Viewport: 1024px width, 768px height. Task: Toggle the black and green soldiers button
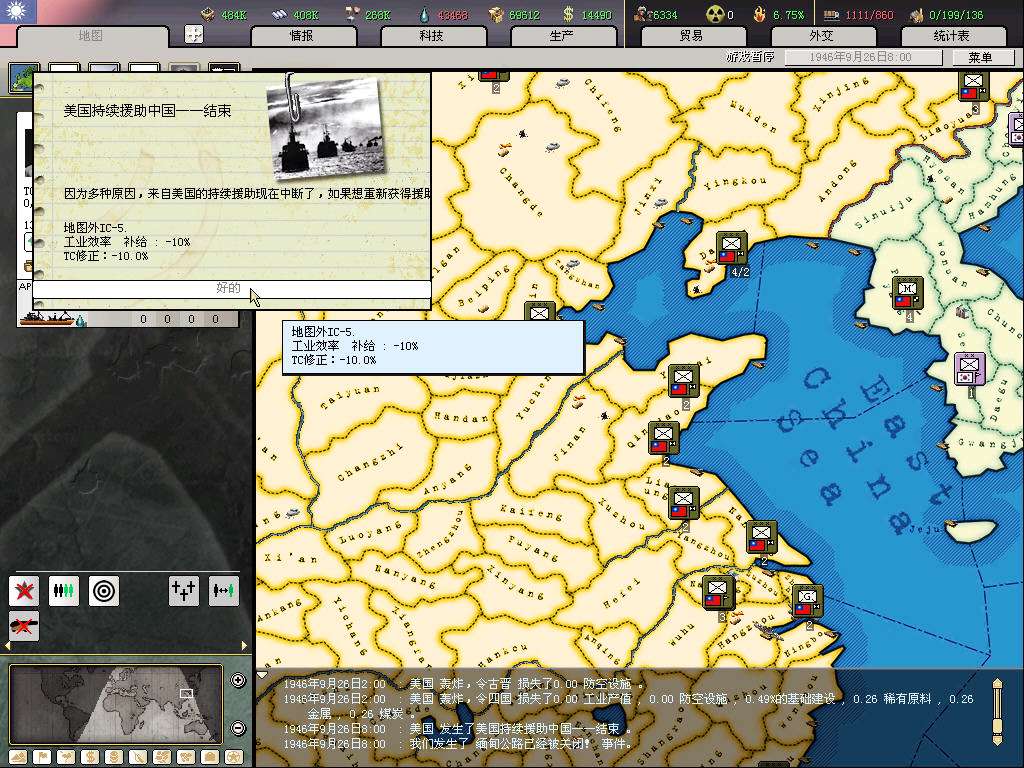64,591
